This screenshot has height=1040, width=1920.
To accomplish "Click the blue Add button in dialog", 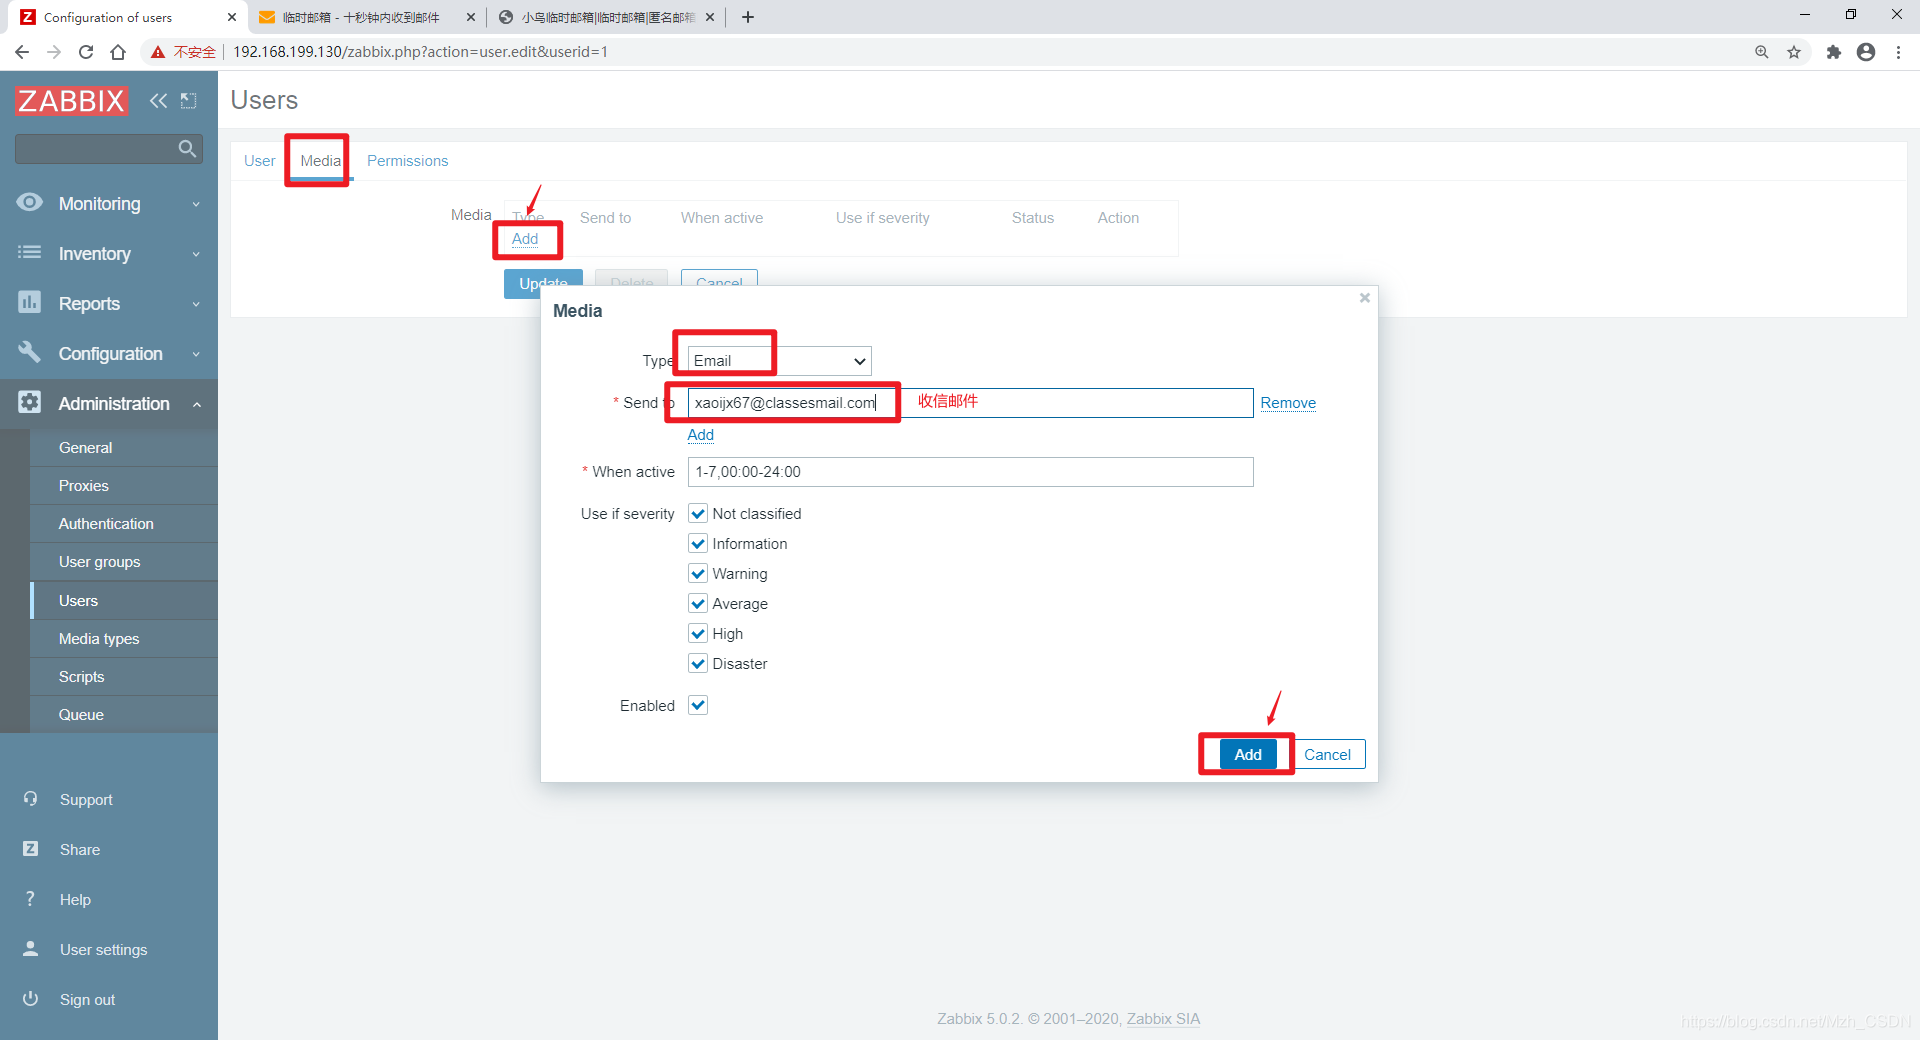I will [x=1247, y=754].
